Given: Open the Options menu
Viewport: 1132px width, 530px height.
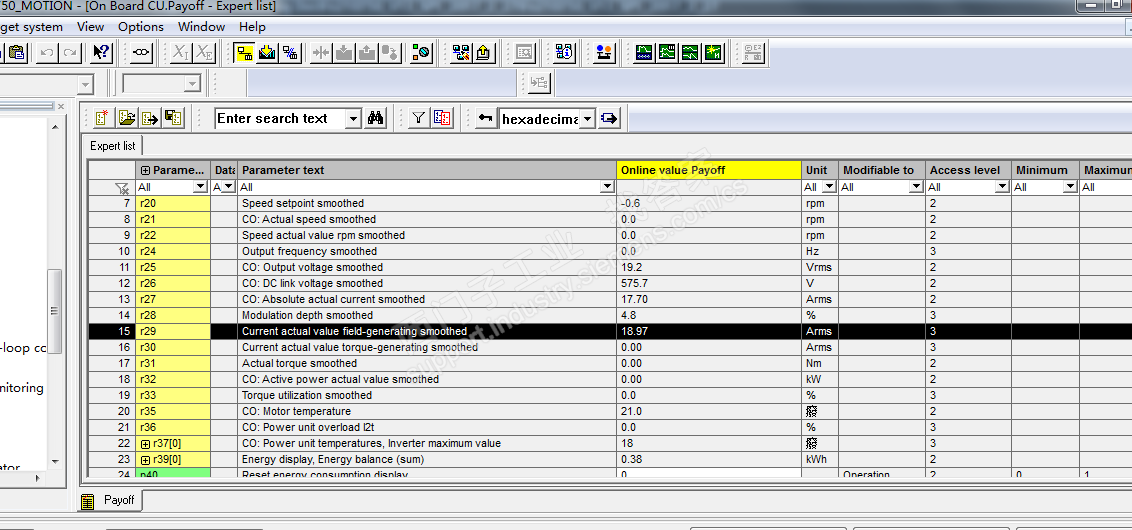Looking at the screenshot, I should [x=141, y=27].
